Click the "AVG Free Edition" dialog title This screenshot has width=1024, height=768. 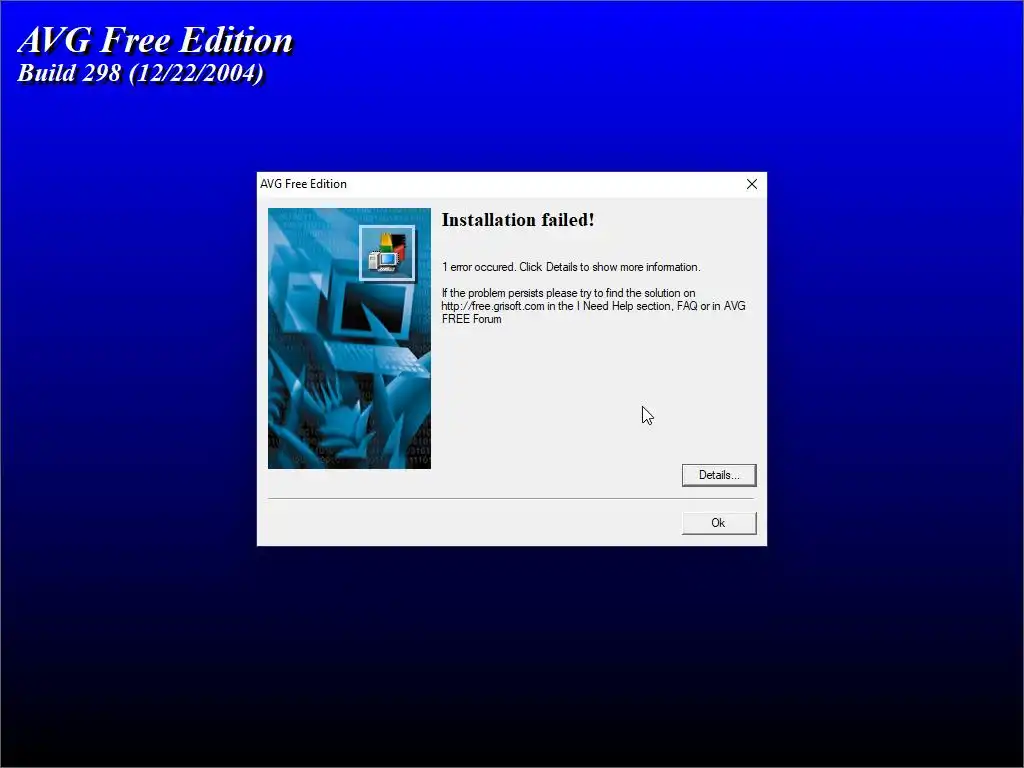[x=304, y=184]
